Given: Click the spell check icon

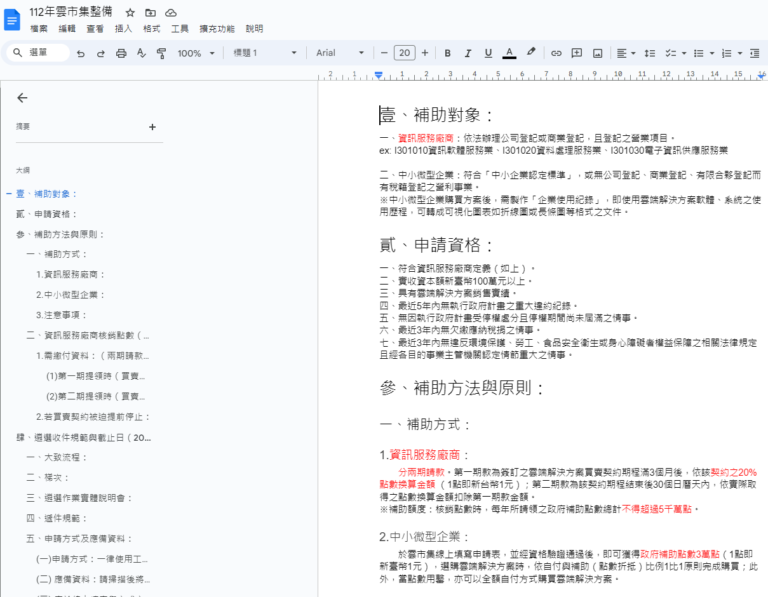Looking at the screenshot, I should (141, 53).
